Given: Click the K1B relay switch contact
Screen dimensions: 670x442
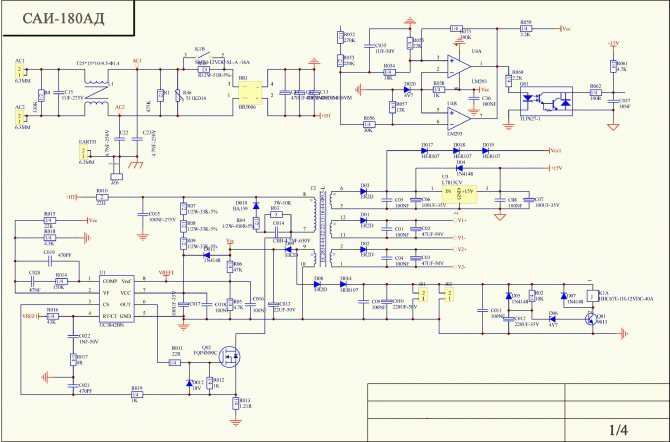Looking at the screenshot, I should point(205,56).
